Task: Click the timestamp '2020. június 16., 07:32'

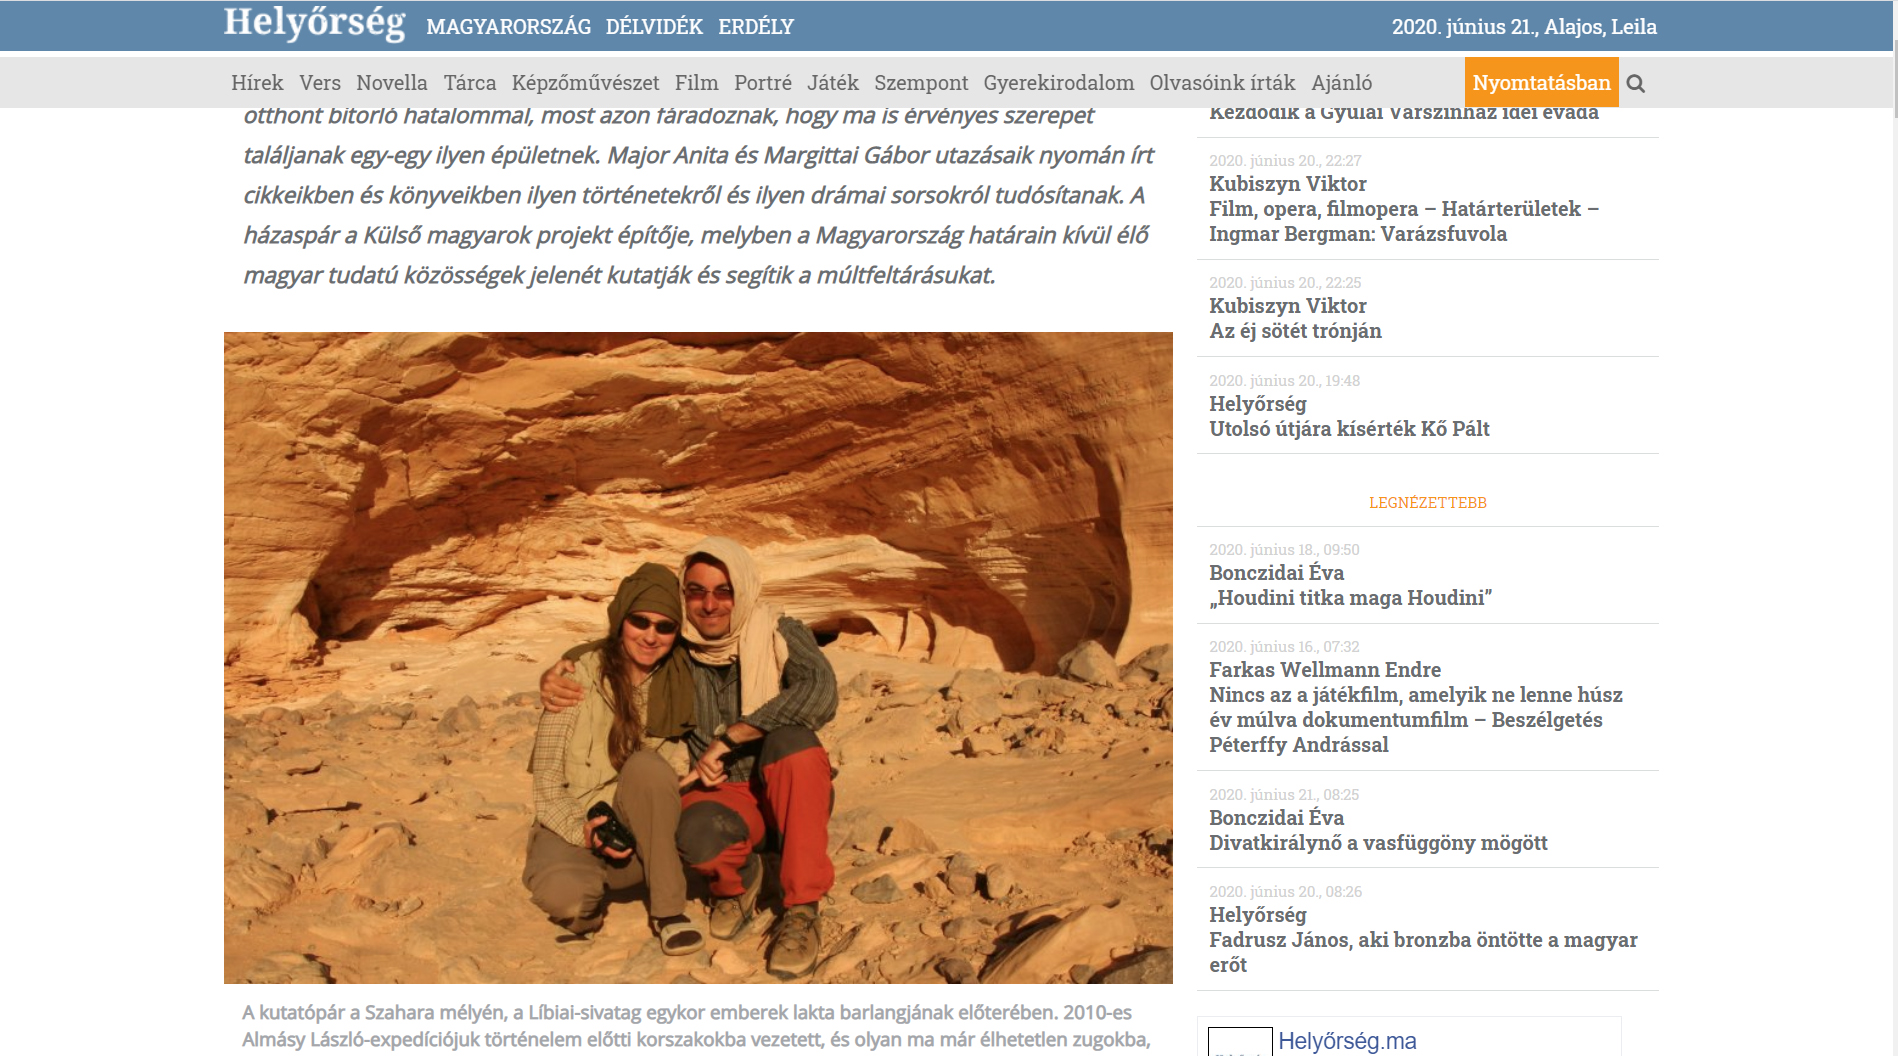Action: (1284, 647)
